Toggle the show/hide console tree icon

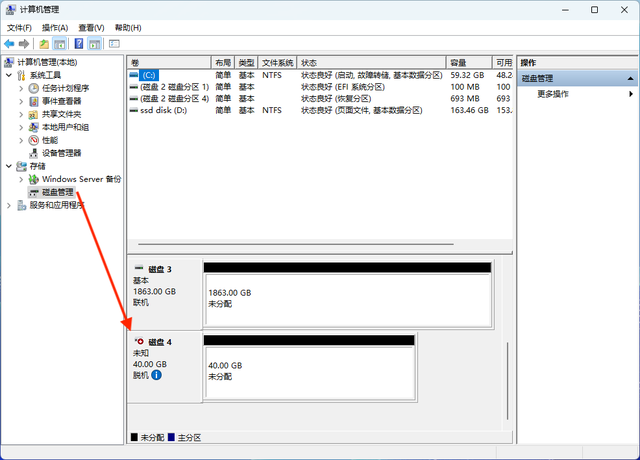pos(60,44)
